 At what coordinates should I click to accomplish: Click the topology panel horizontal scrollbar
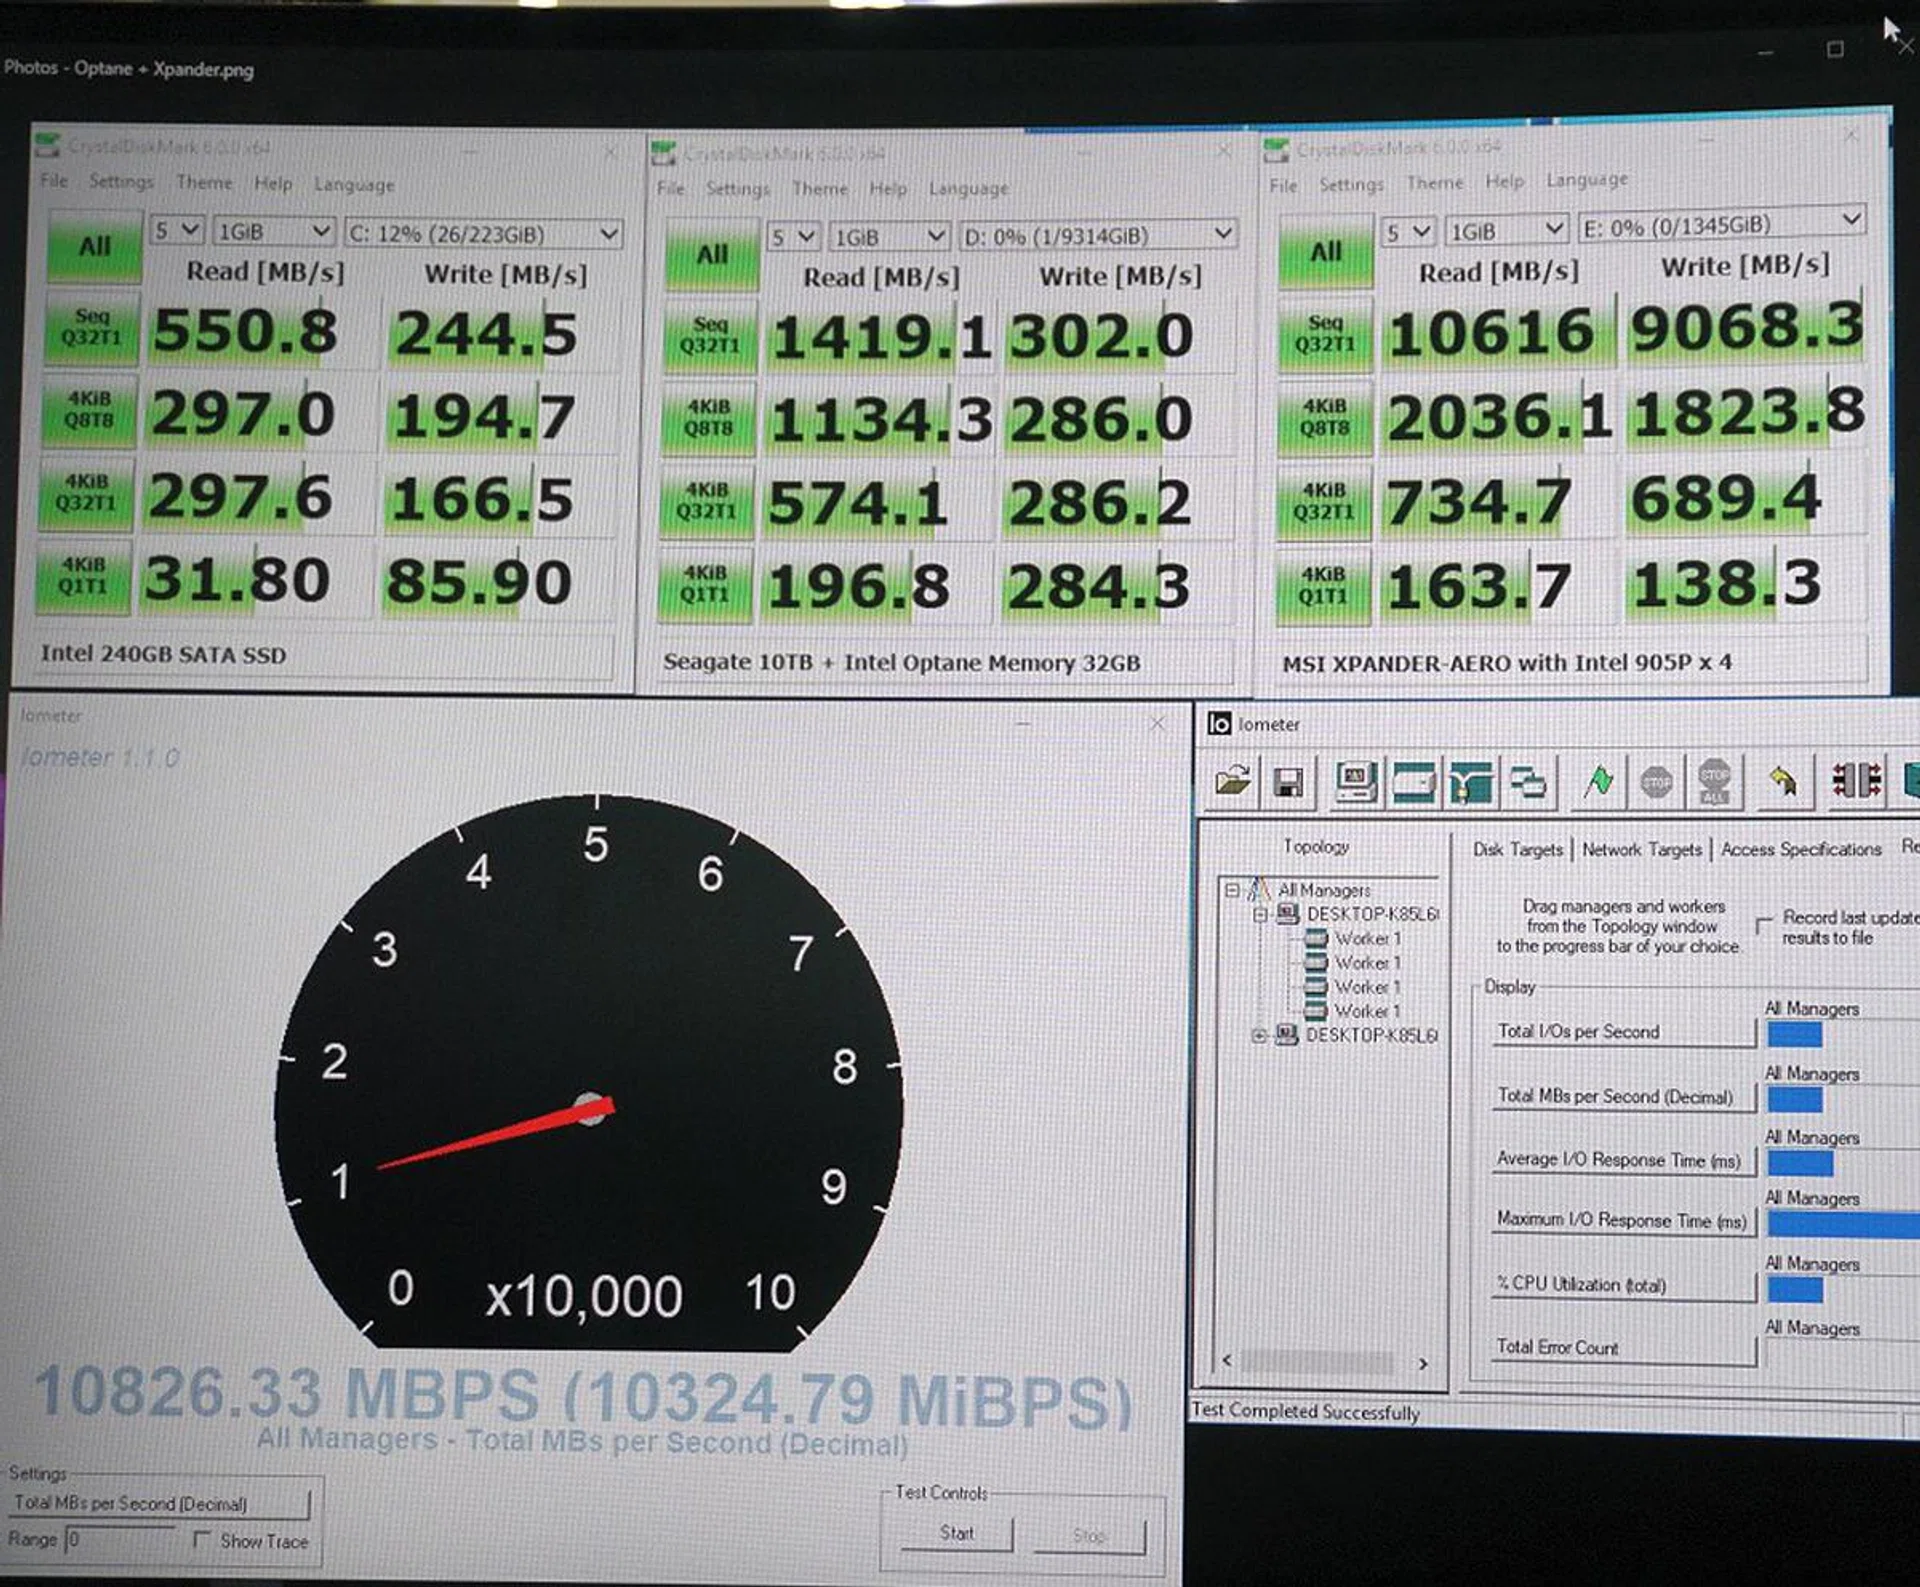pyautogui.click(x=1318, y=1362)
